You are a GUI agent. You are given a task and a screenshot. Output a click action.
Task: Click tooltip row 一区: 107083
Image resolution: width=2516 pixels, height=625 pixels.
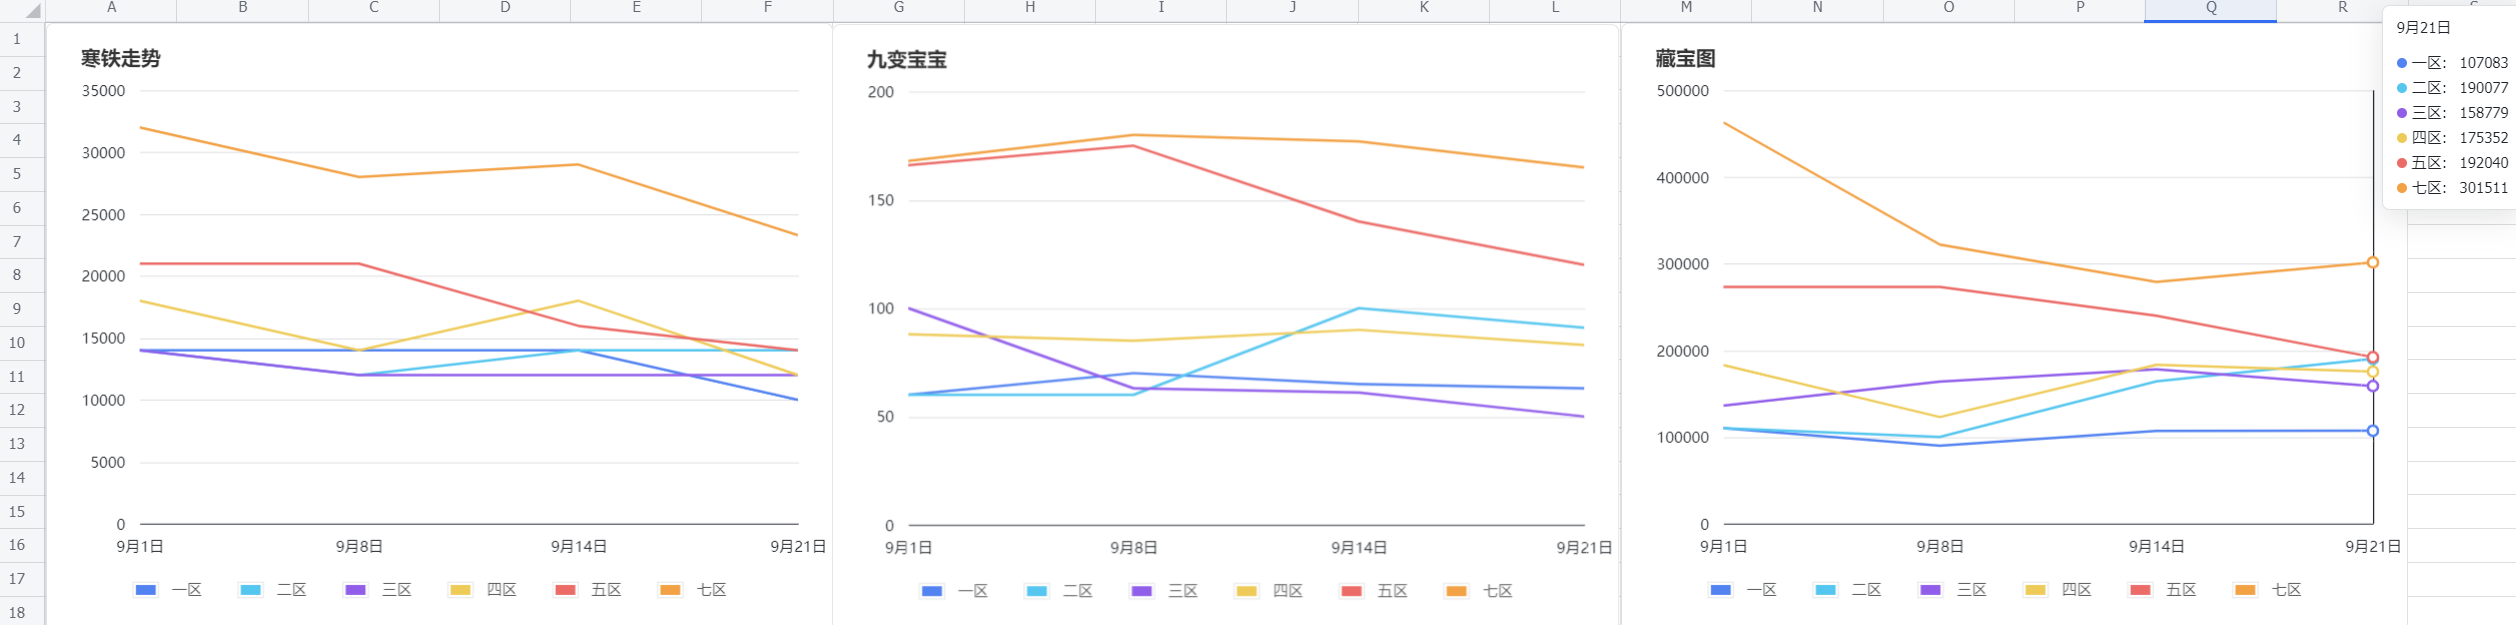tap(2452, 63)
